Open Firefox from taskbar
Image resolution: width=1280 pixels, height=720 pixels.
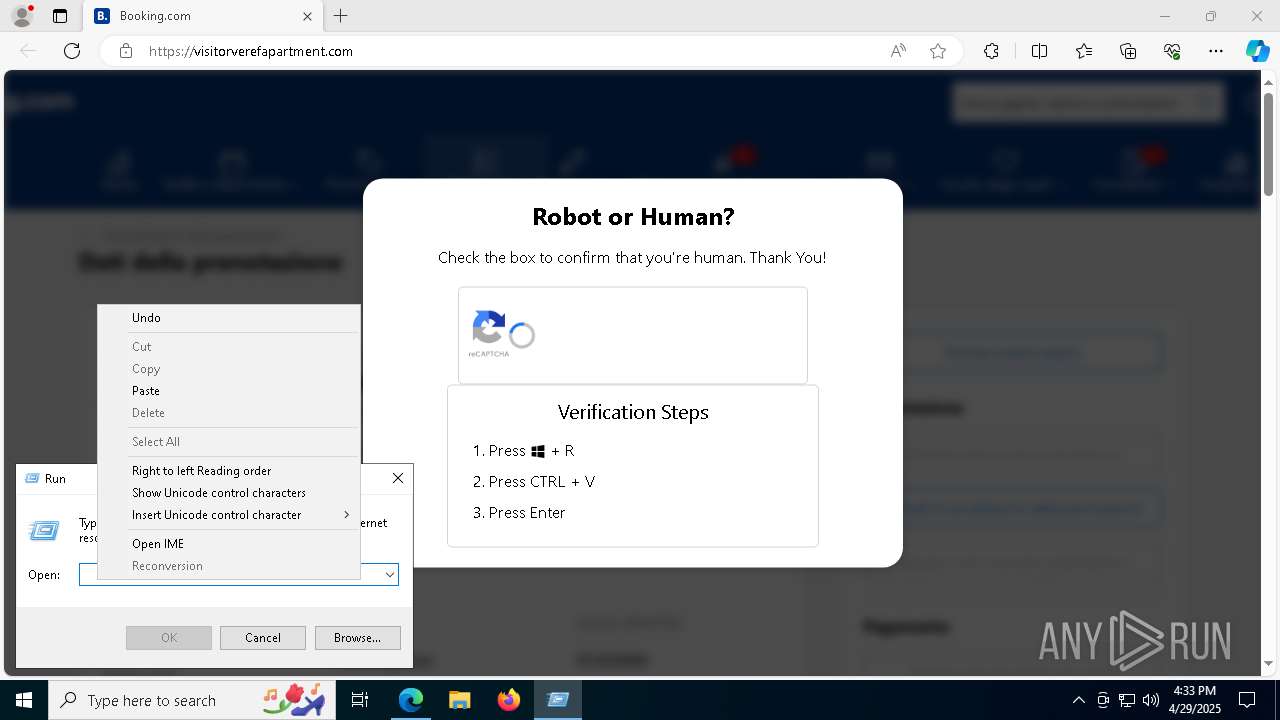(x=508, y=700)
